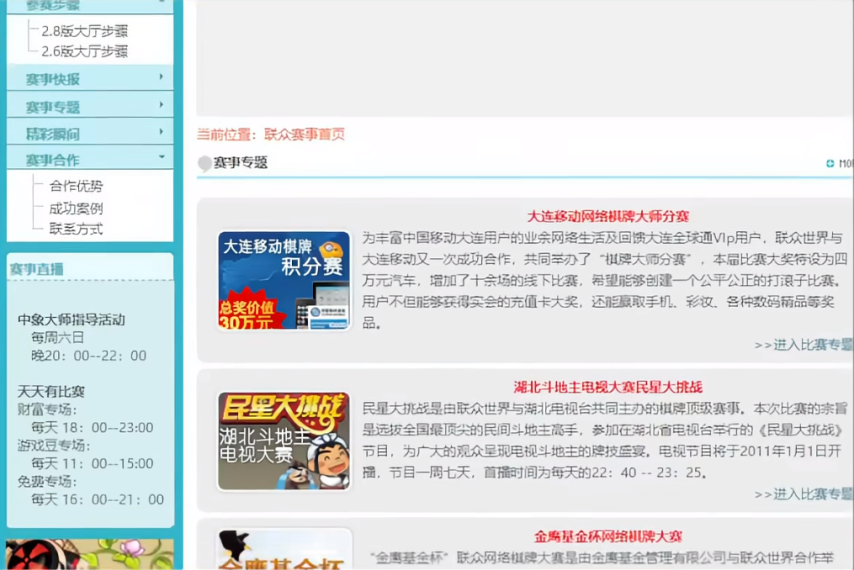Click the 大连移动棋牌积分赛 banner image
854x570 pixels.
point(284,280)
